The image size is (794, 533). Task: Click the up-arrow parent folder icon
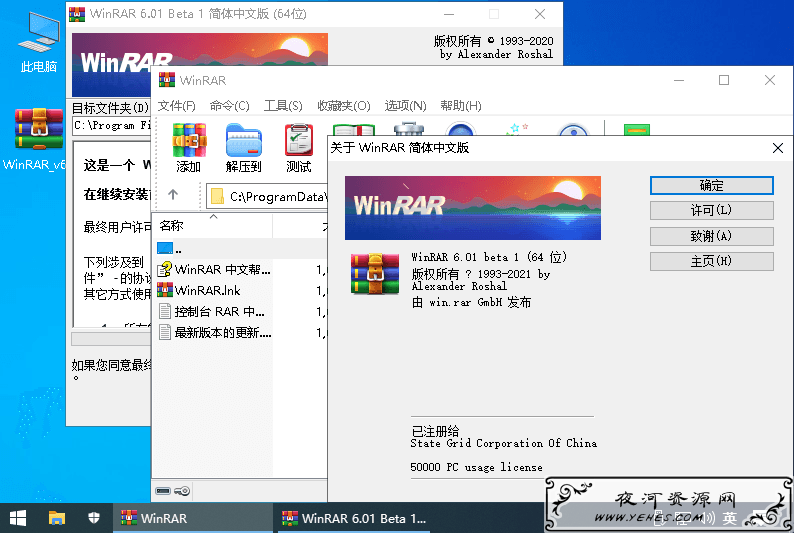(173, 194)
